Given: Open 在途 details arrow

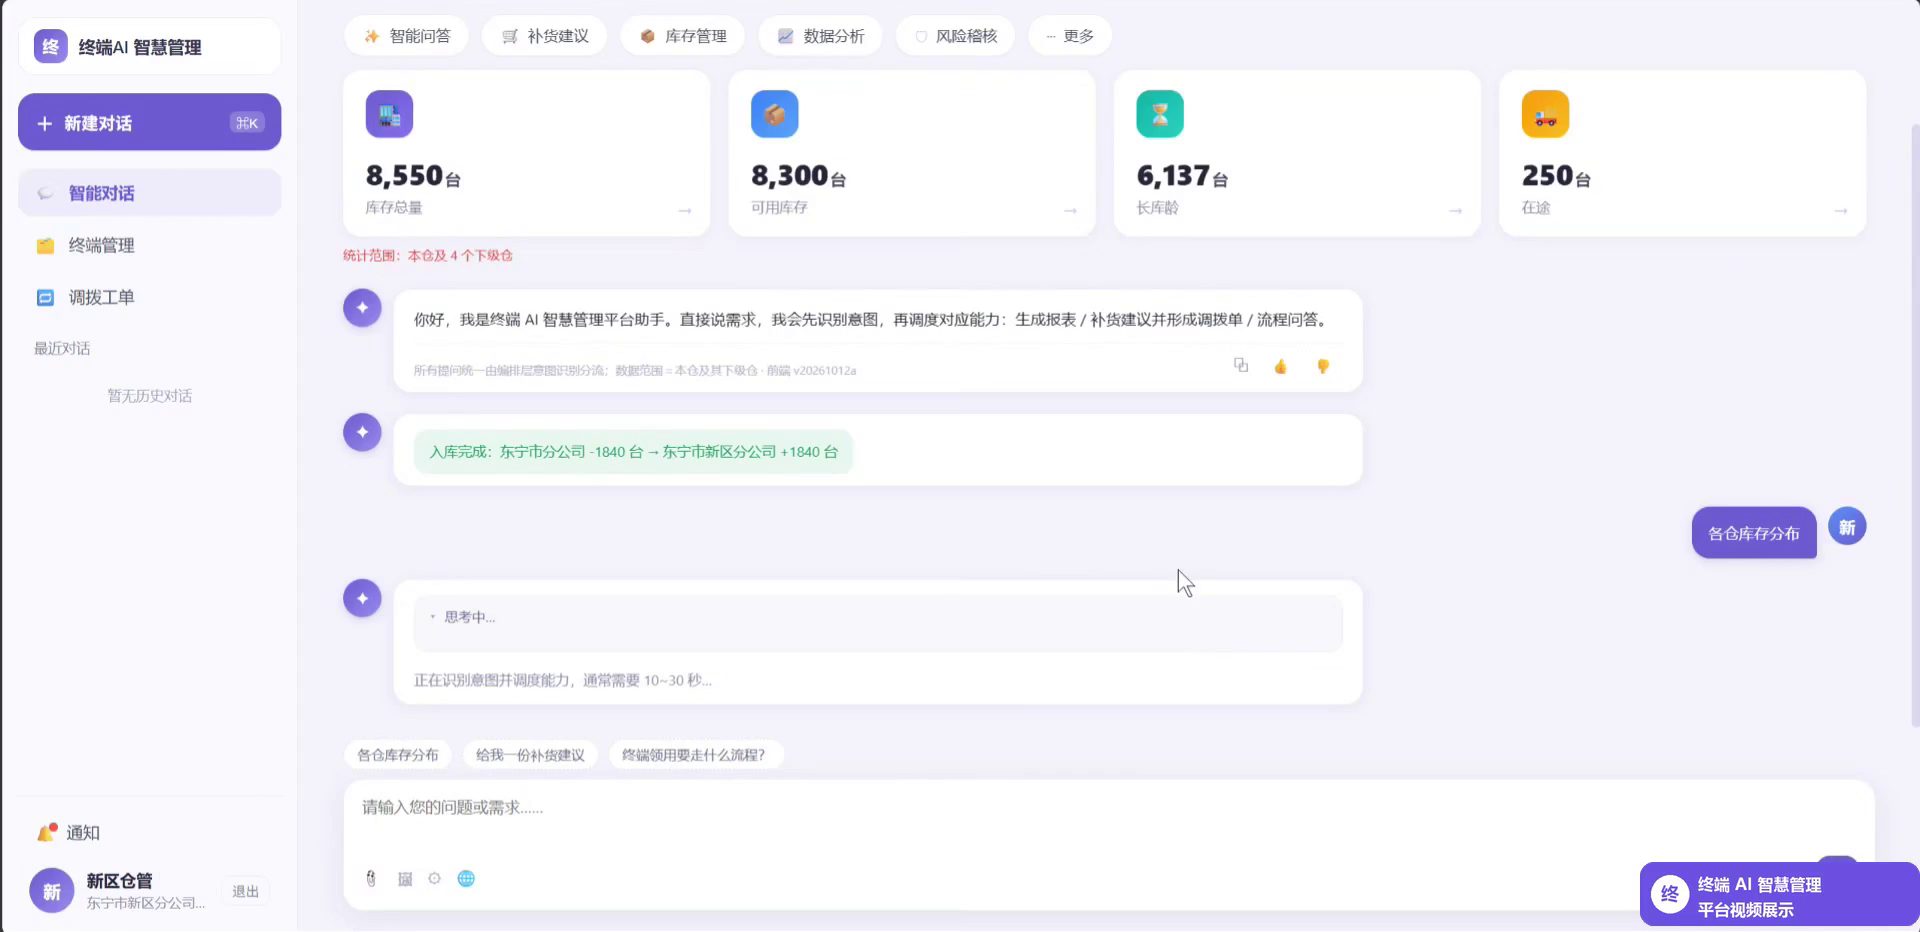Looking at the screenshot, I should [x=1841, y=210].
